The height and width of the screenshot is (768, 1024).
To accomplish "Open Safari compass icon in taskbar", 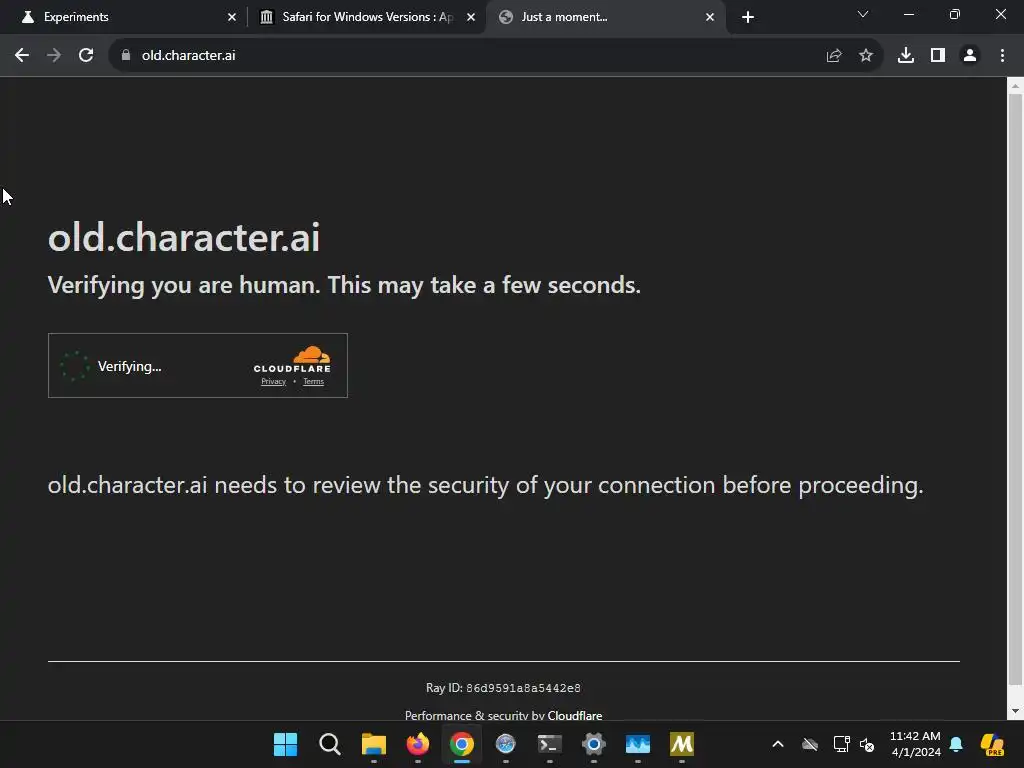I will click(x=505, y=744).
